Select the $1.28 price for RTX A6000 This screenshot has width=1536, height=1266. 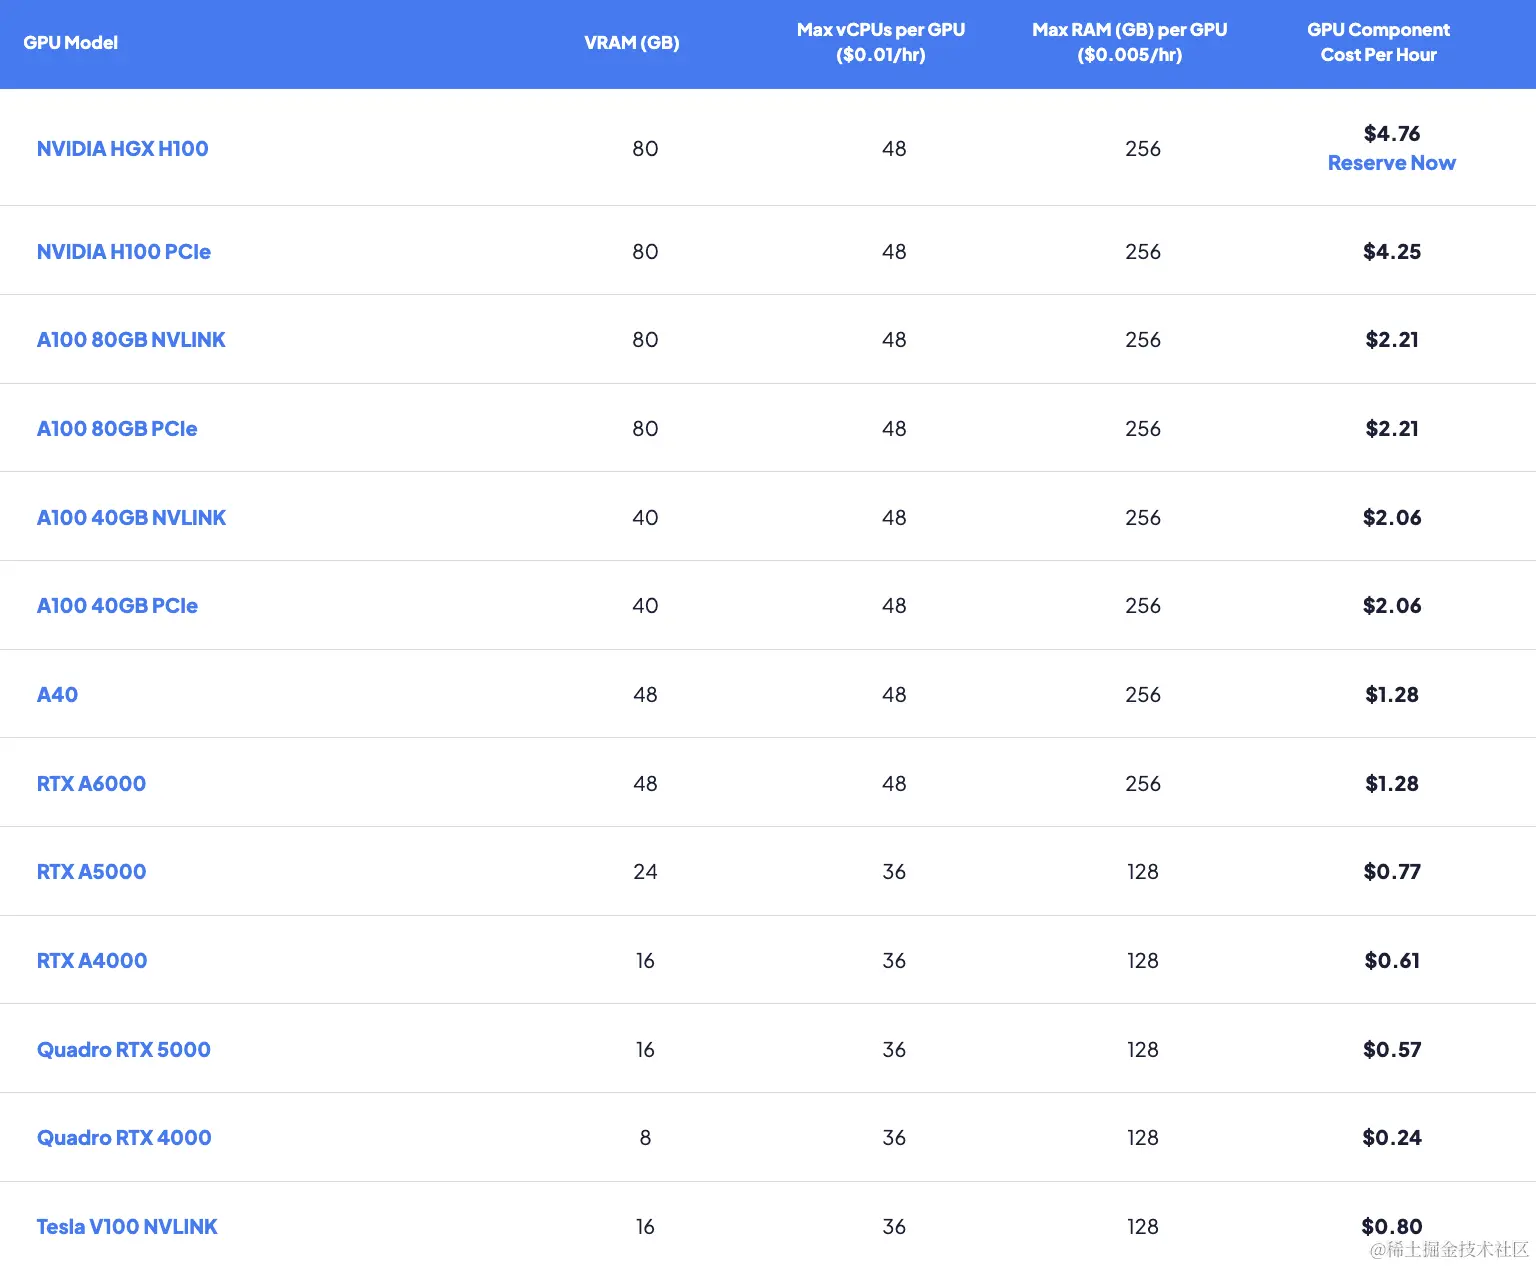(1392, 783)
